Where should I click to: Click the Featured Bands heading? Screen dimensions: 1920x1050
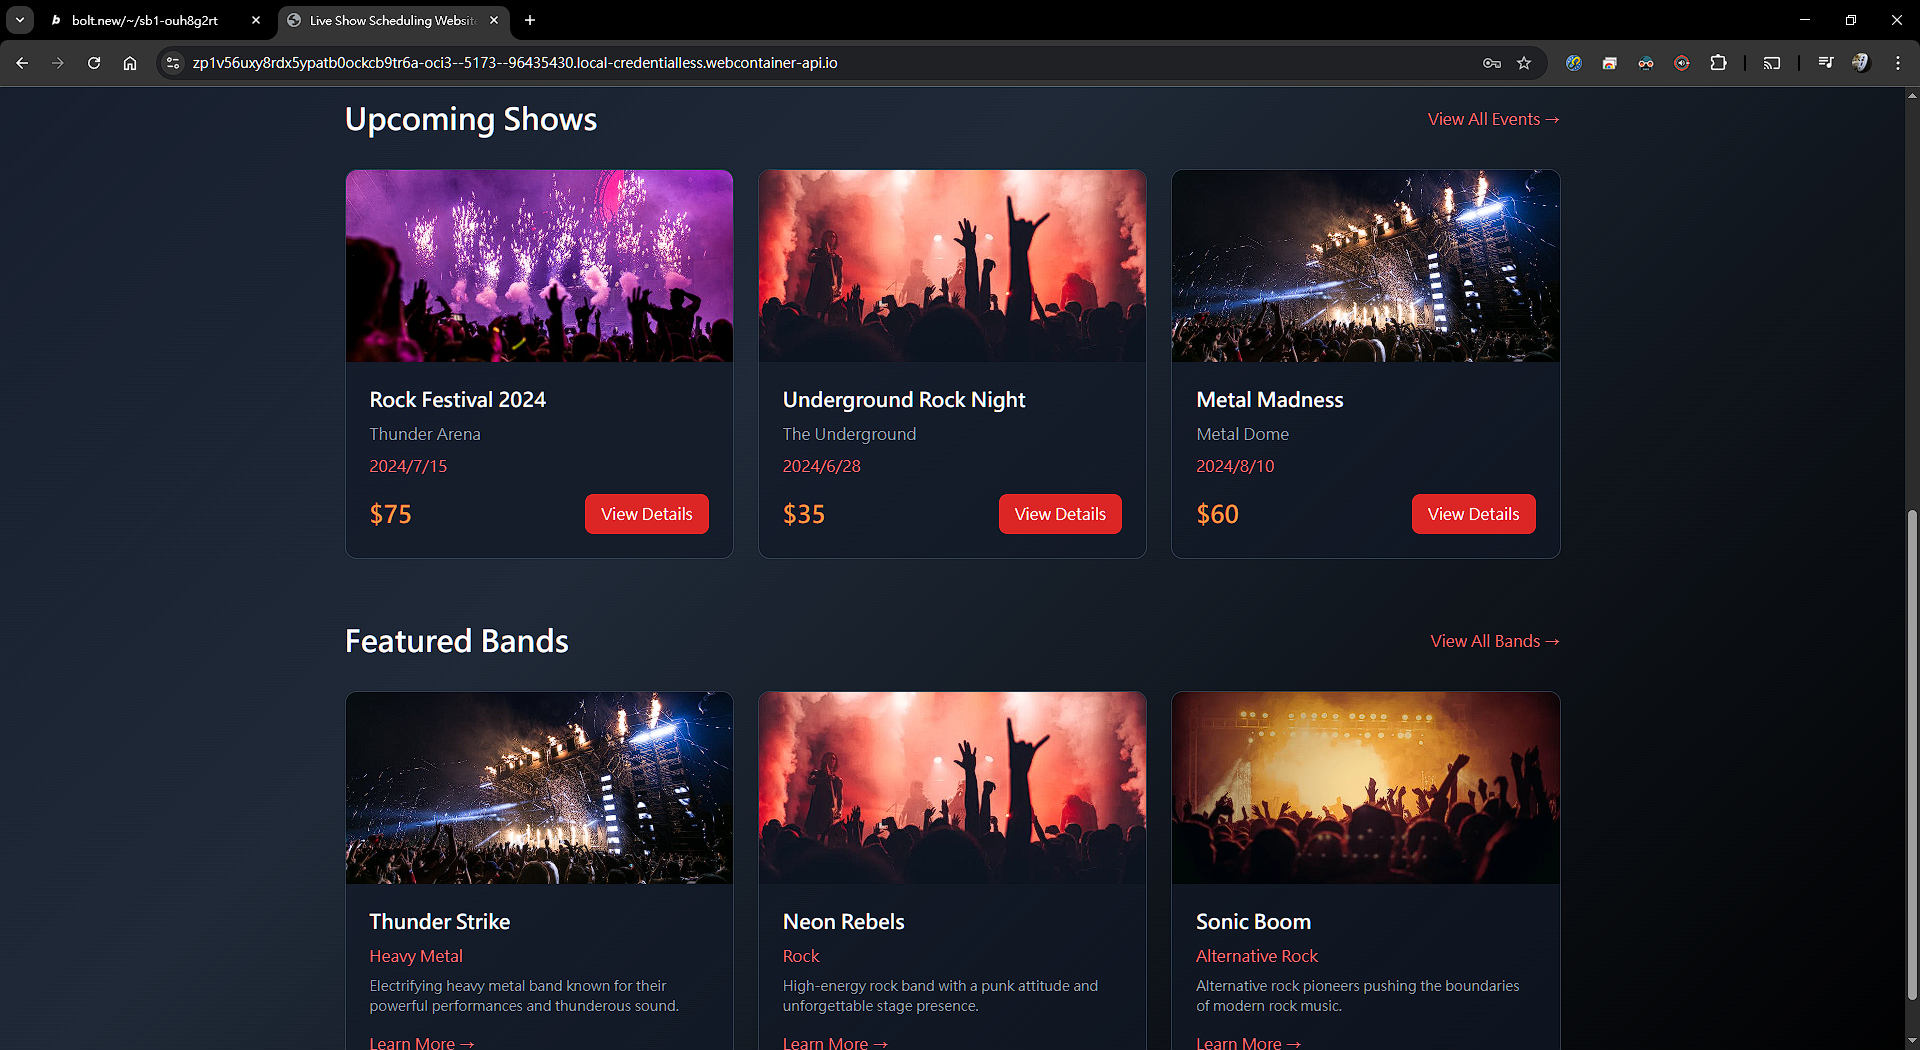457,641
